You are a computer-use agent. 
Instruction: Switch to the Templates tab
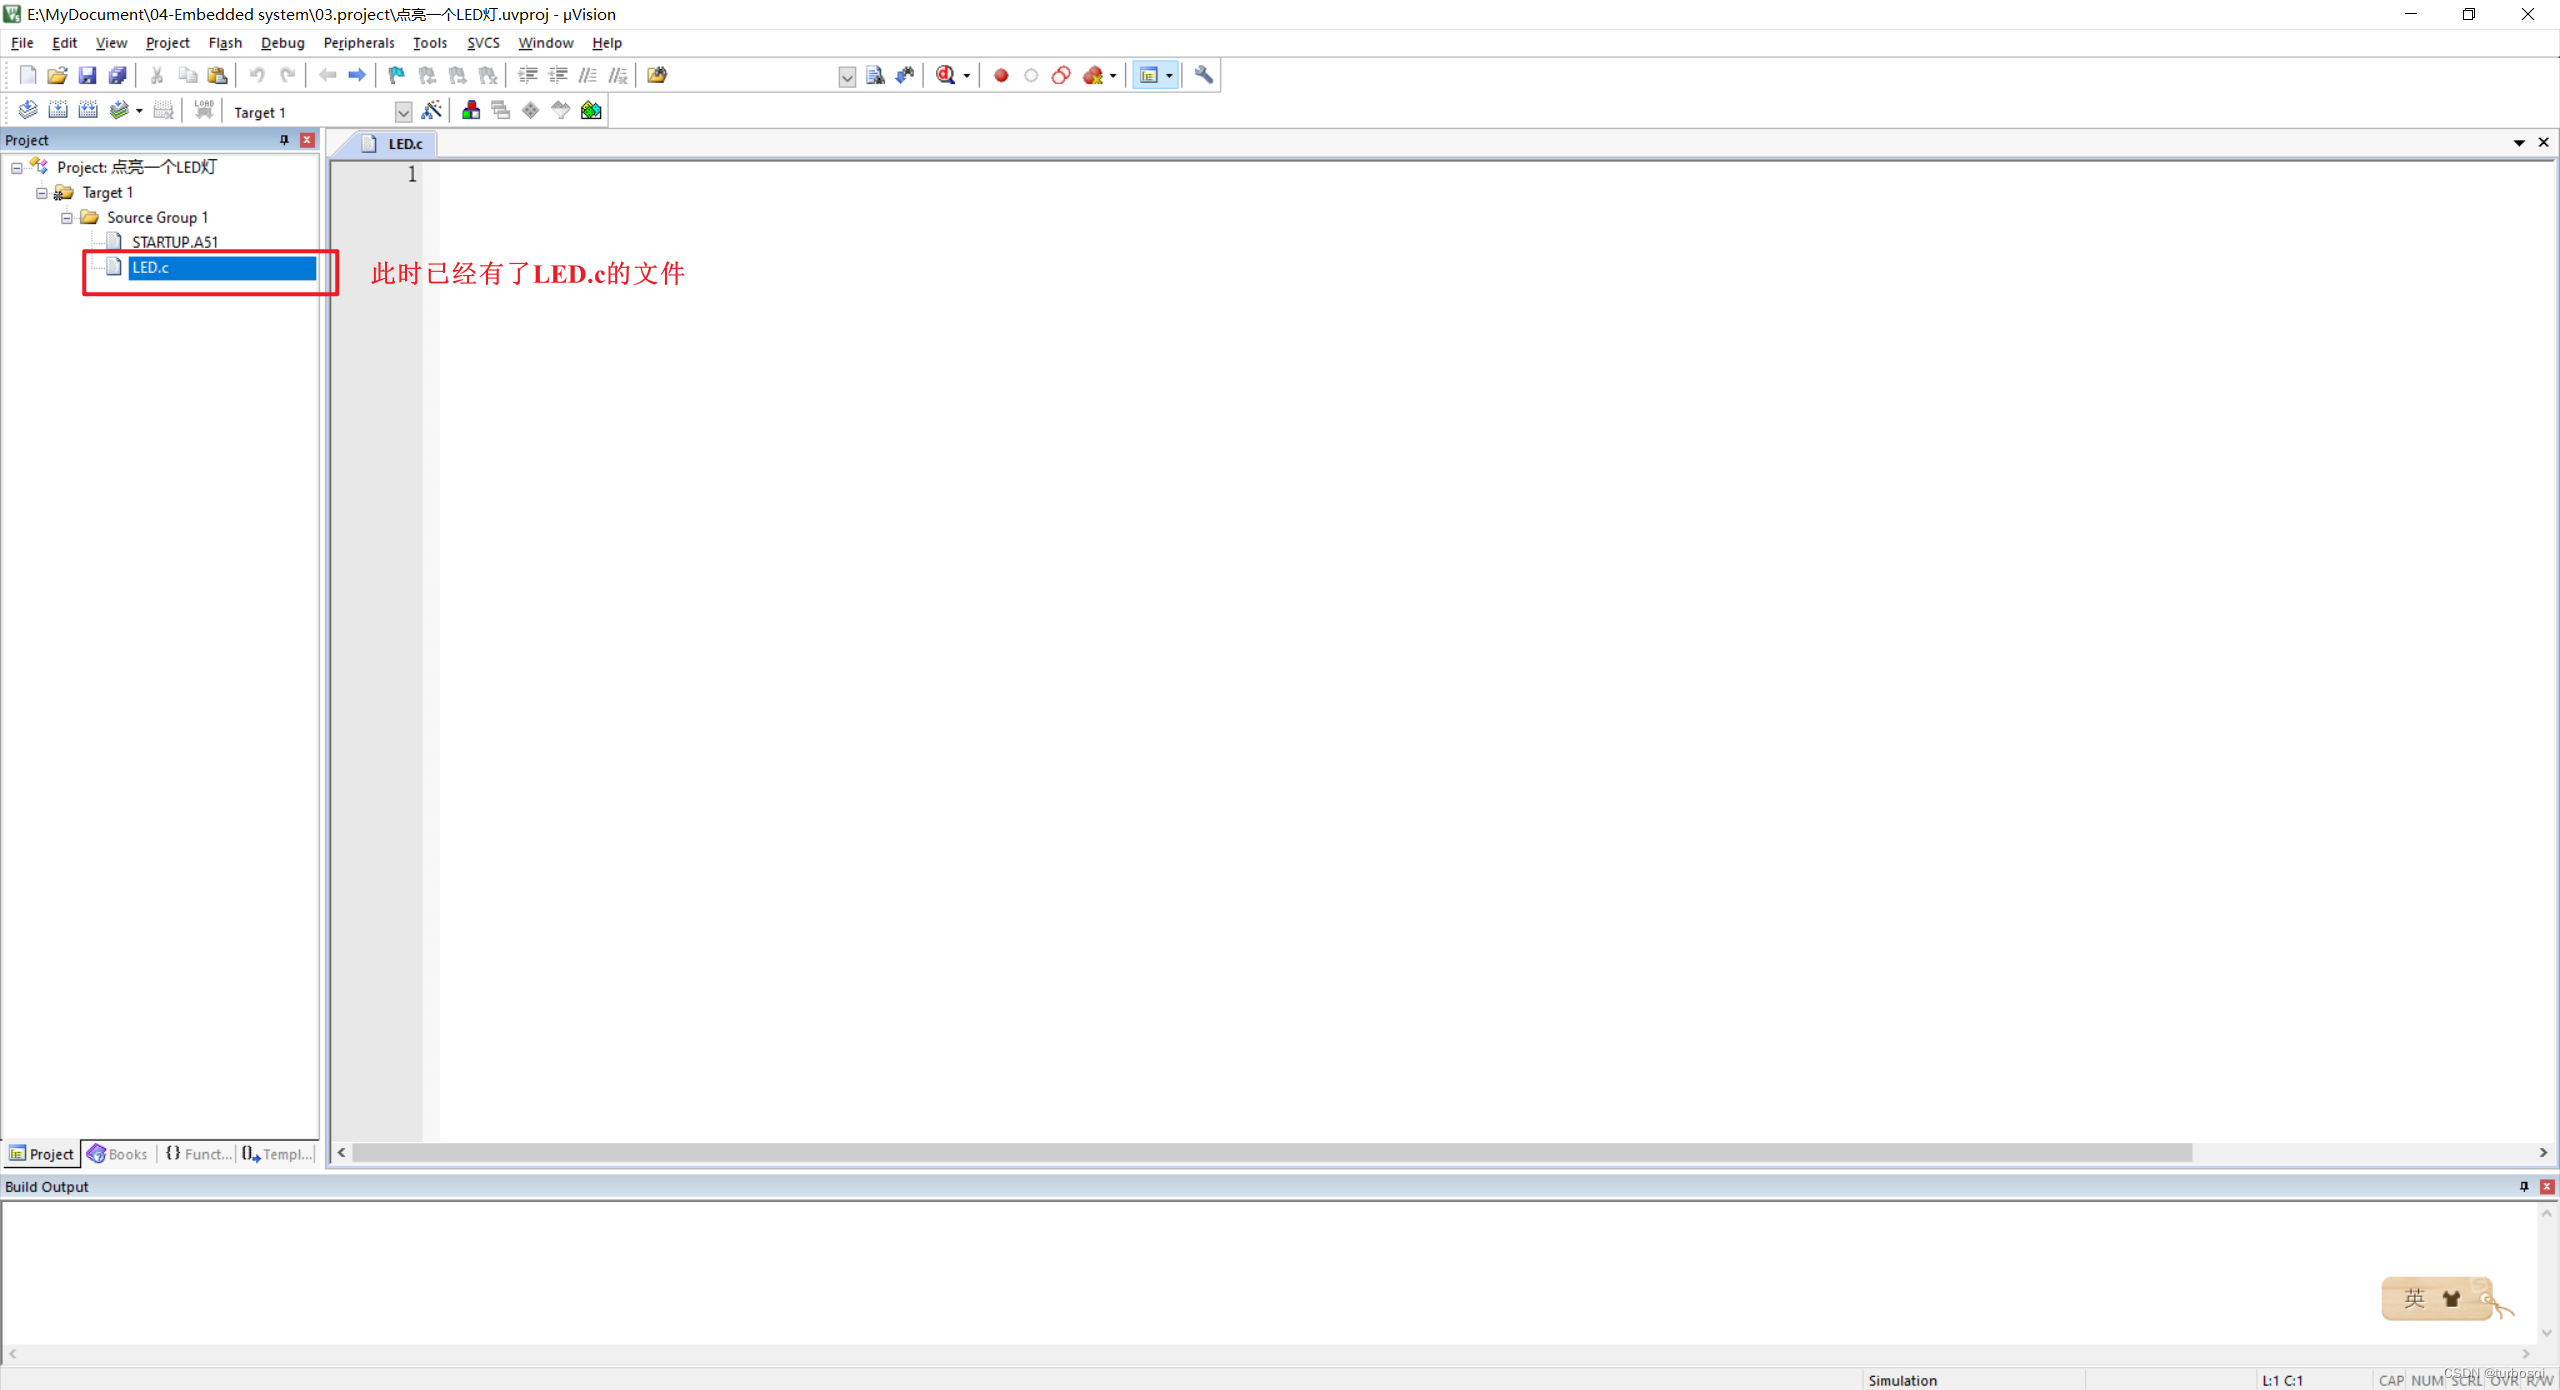277,1154
